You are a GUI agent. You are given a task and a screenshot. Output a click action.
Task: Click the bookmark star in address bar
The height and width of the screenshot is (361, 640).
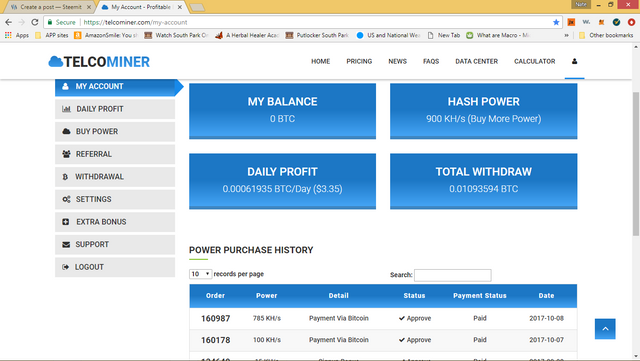point(556,22)
